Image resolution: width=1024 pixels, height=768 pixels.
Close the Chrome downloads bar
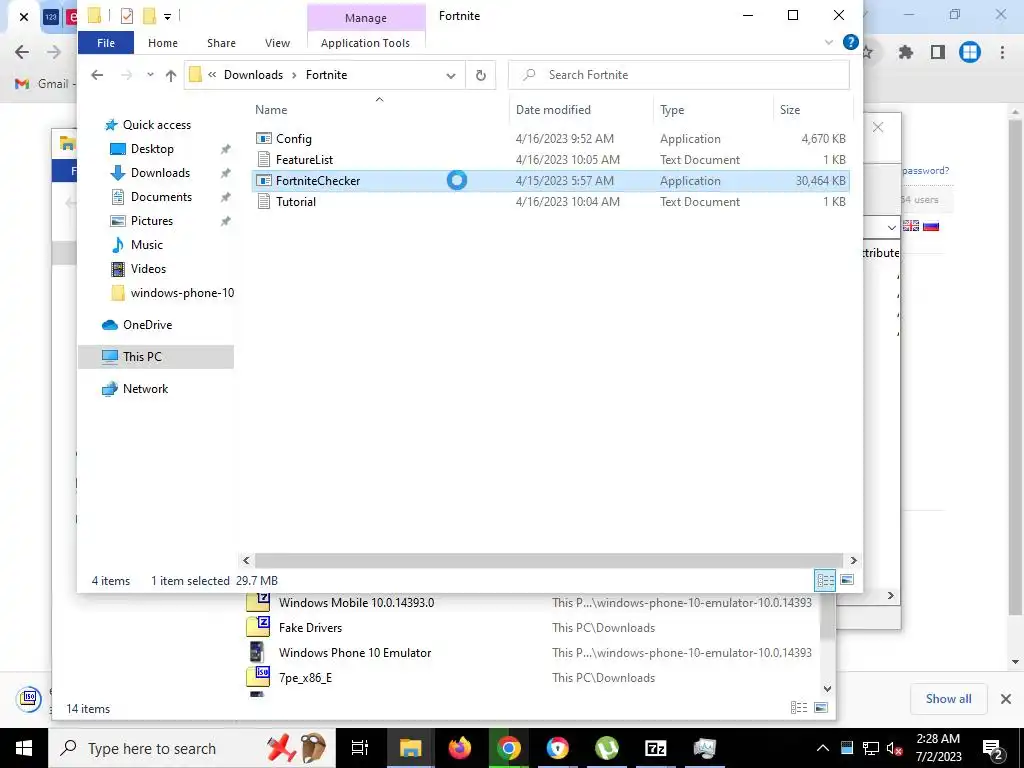(x=1006, y=699)
